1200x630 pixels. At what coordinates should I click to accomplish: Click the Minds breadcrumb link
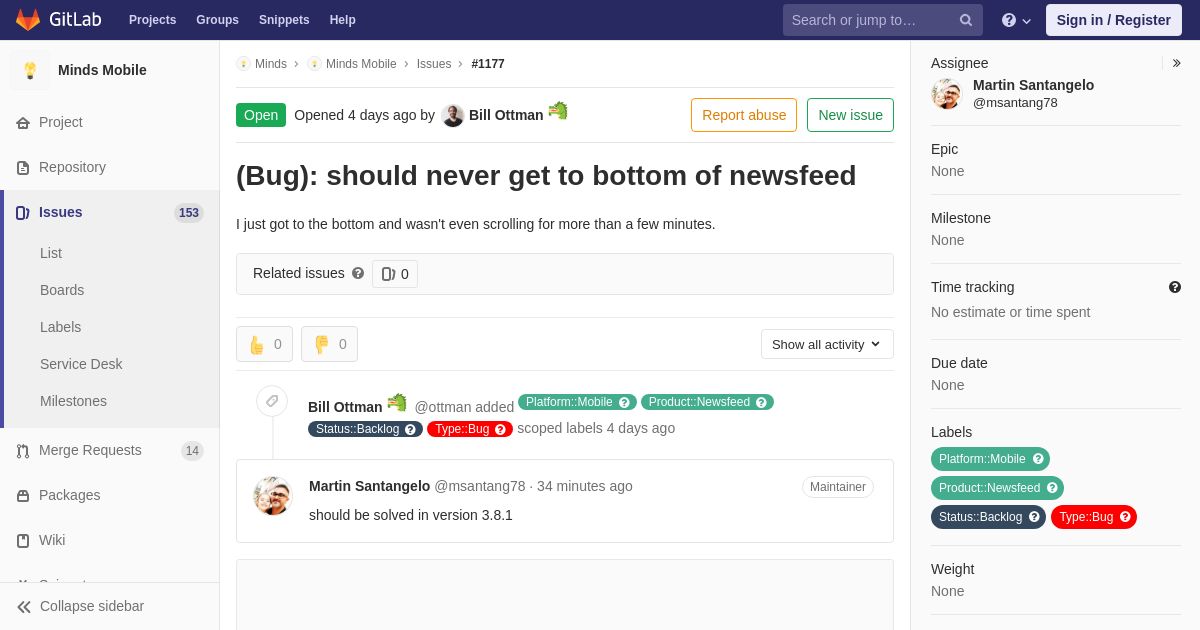[x=271, y=64]
